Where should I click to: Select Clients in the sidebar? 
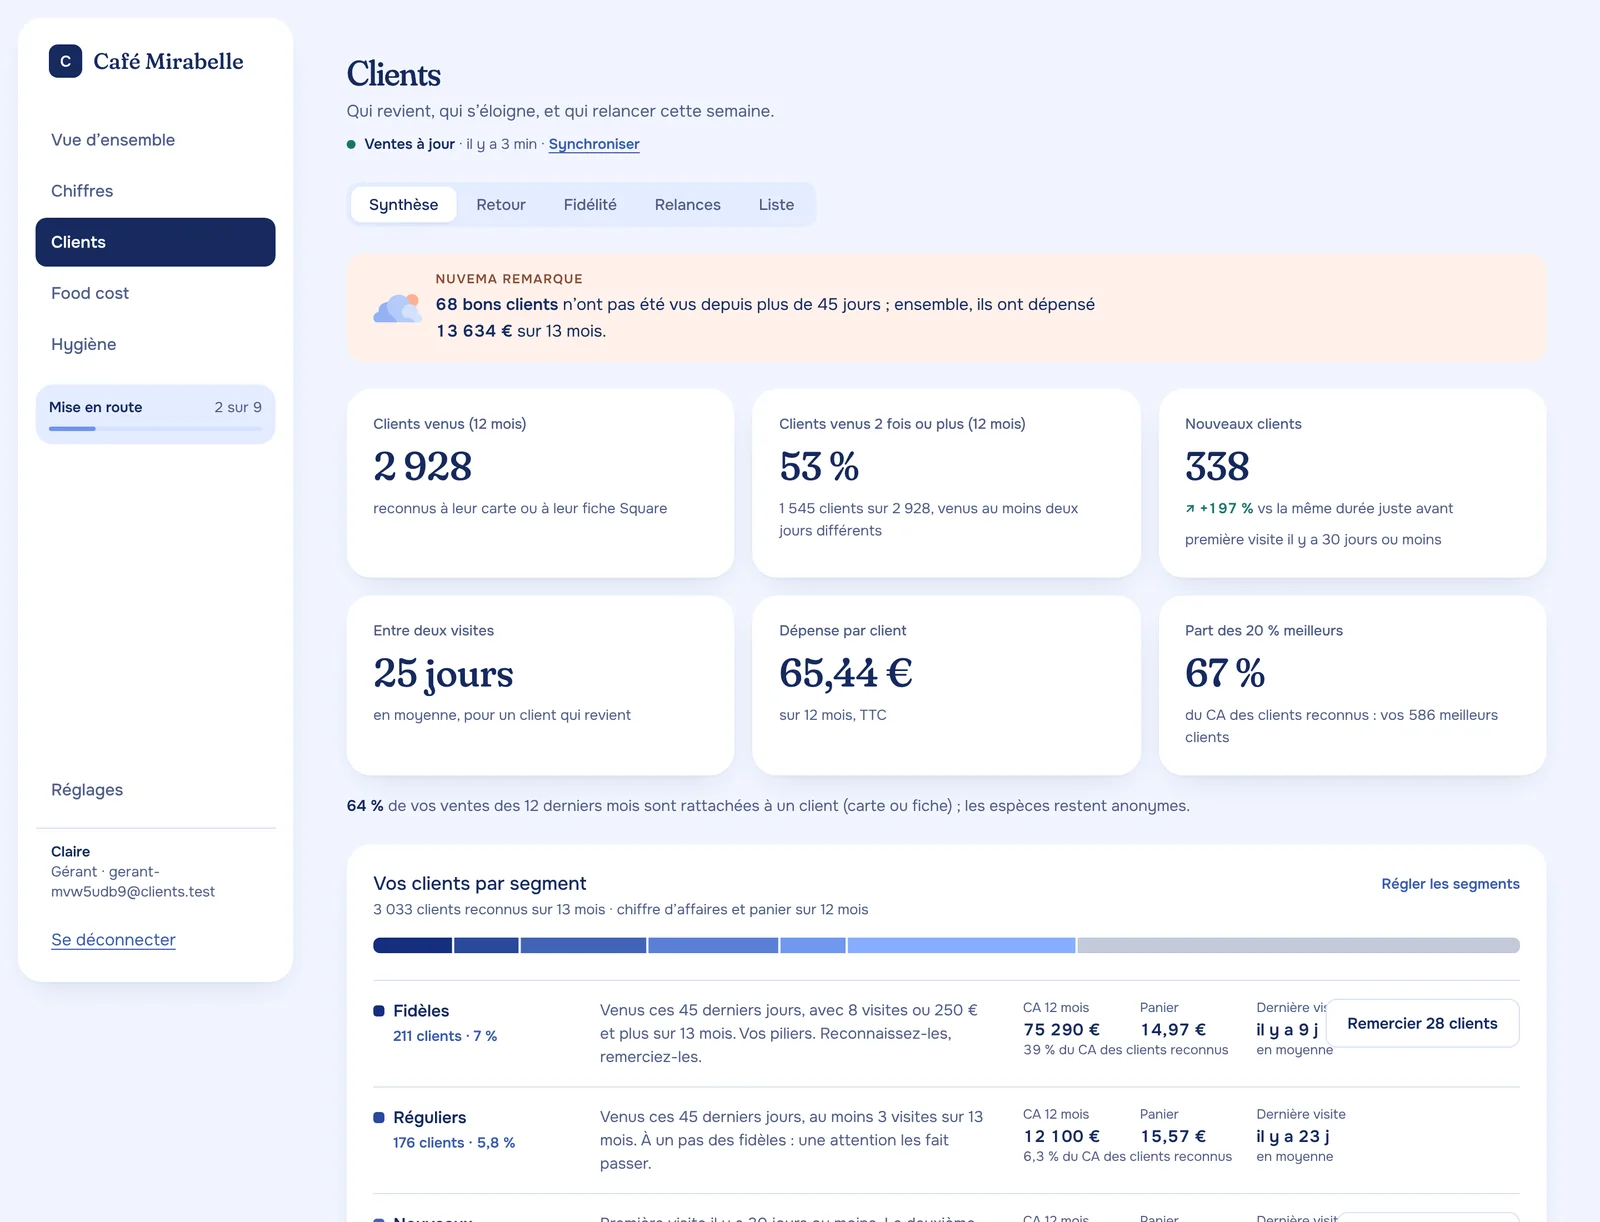[155, 242]
